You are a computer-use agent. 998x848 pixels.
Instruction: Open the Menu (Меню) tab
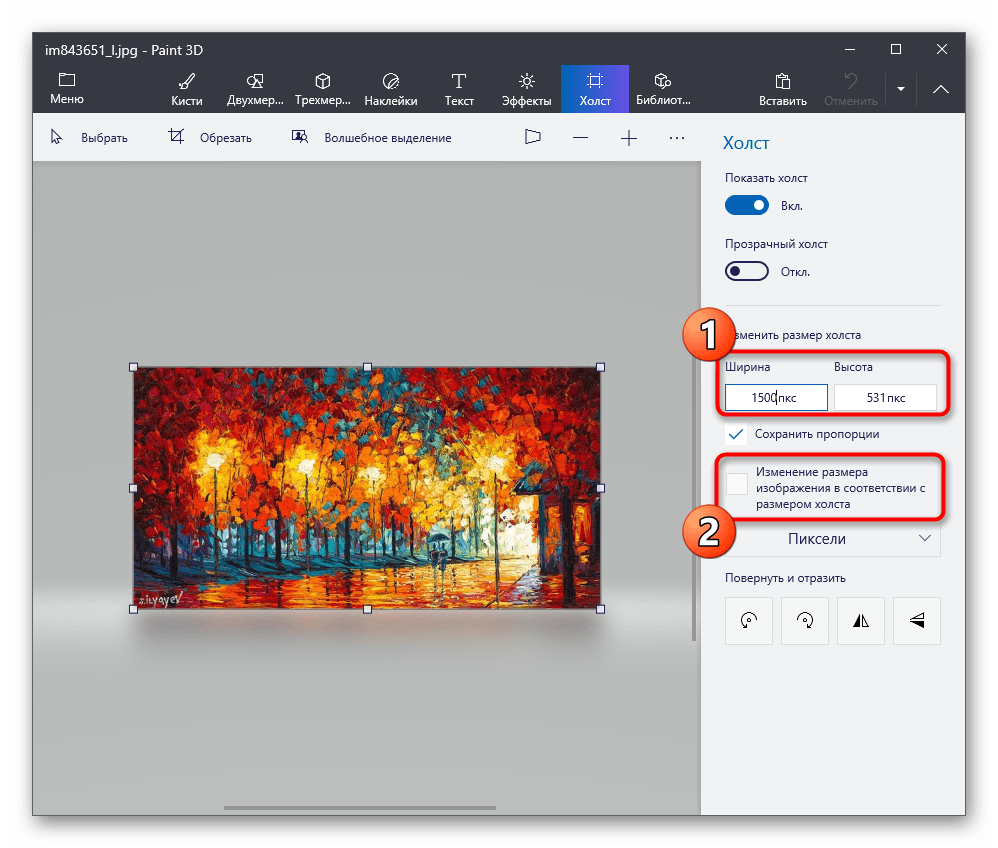(x=67, y=88)
